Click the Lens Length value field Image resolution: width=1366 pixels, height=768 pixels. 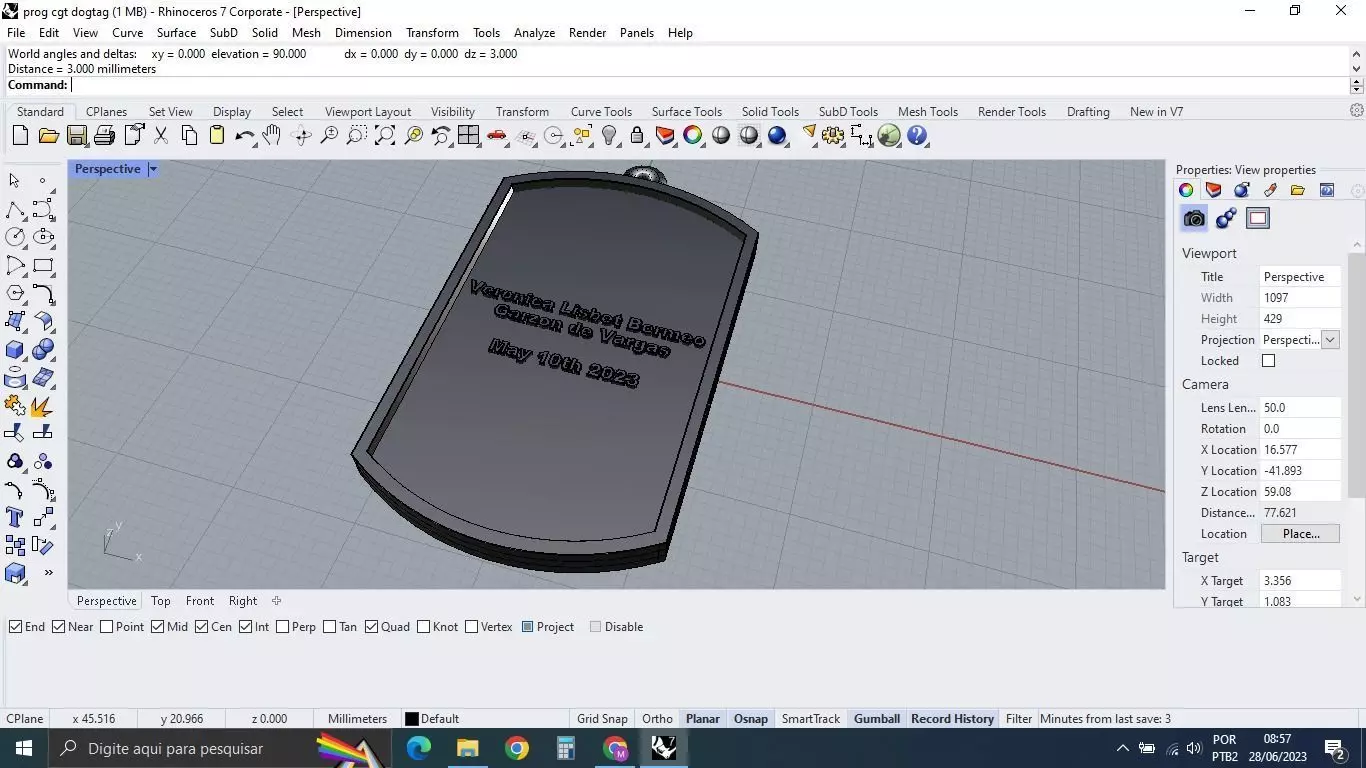click(1299, 408)
